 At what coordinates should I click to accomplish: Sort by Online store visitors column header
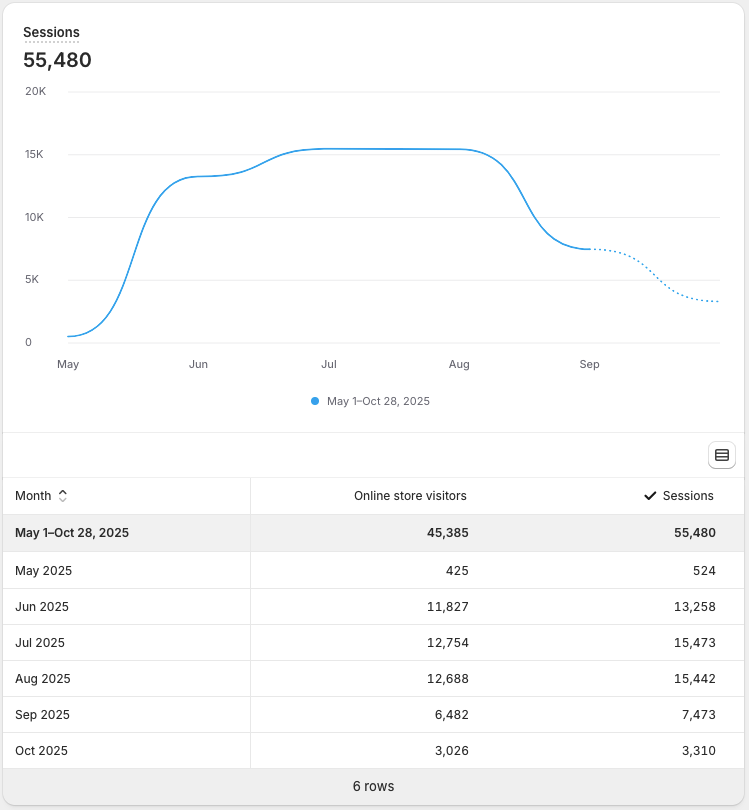(x=410, y=496)
